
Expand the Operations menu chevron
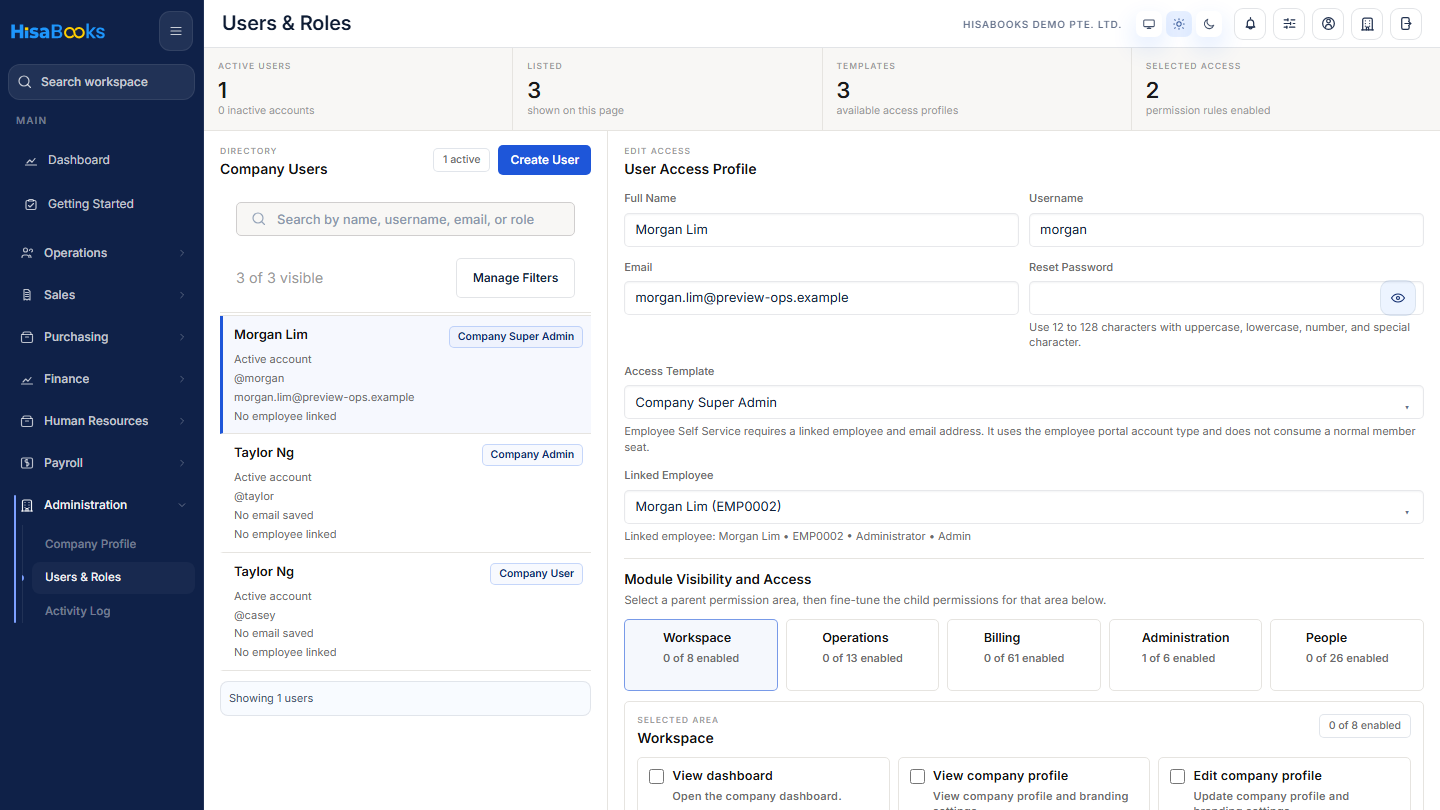point(182,253)
